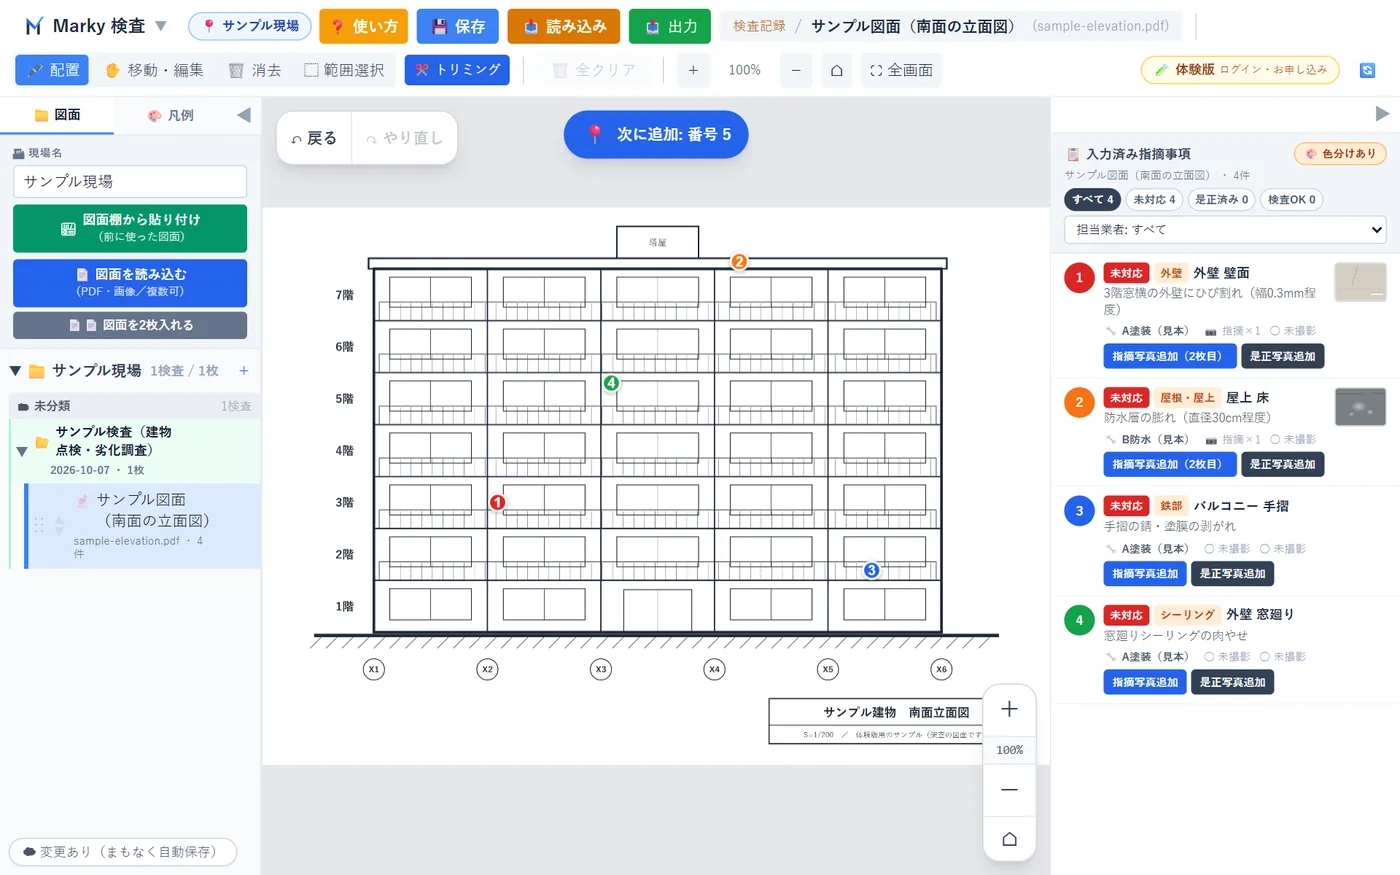Click the 出力 export button
Viewport: 1400px width, 875px height.
click(x=670, y=26)
